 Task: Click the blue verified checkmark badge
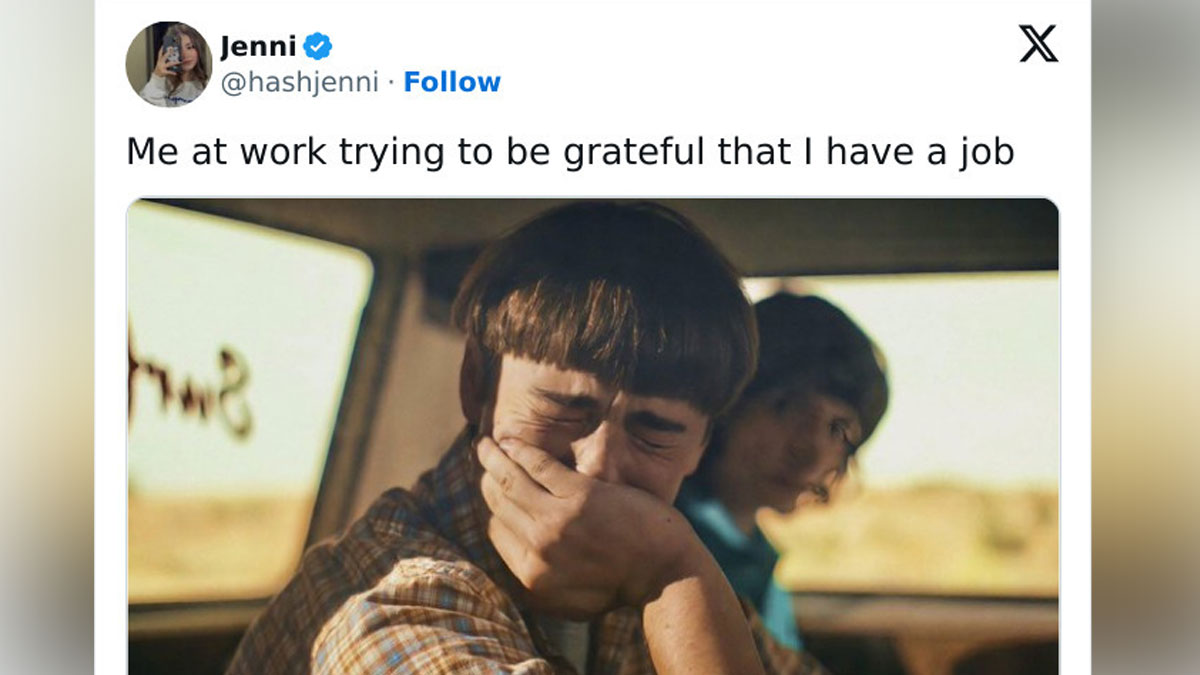click(318, 46)
